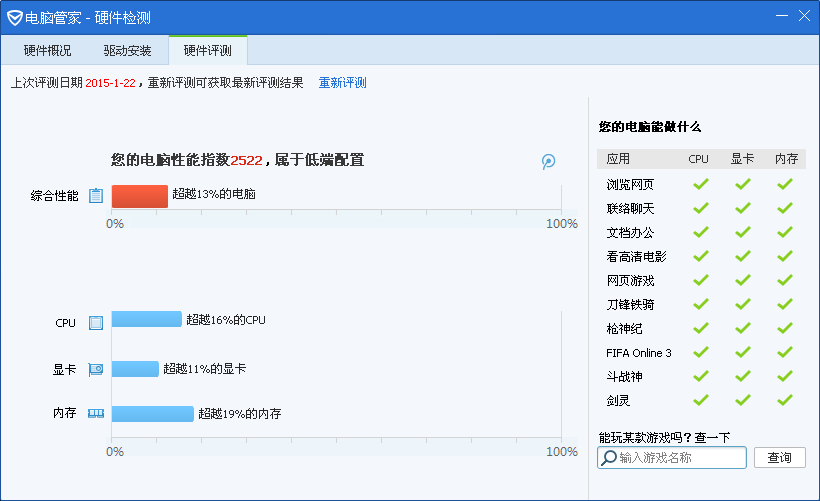This screenshot has width=820, height=501.
Task: Select the 剑灵 row label
Action: click(618, 401)
